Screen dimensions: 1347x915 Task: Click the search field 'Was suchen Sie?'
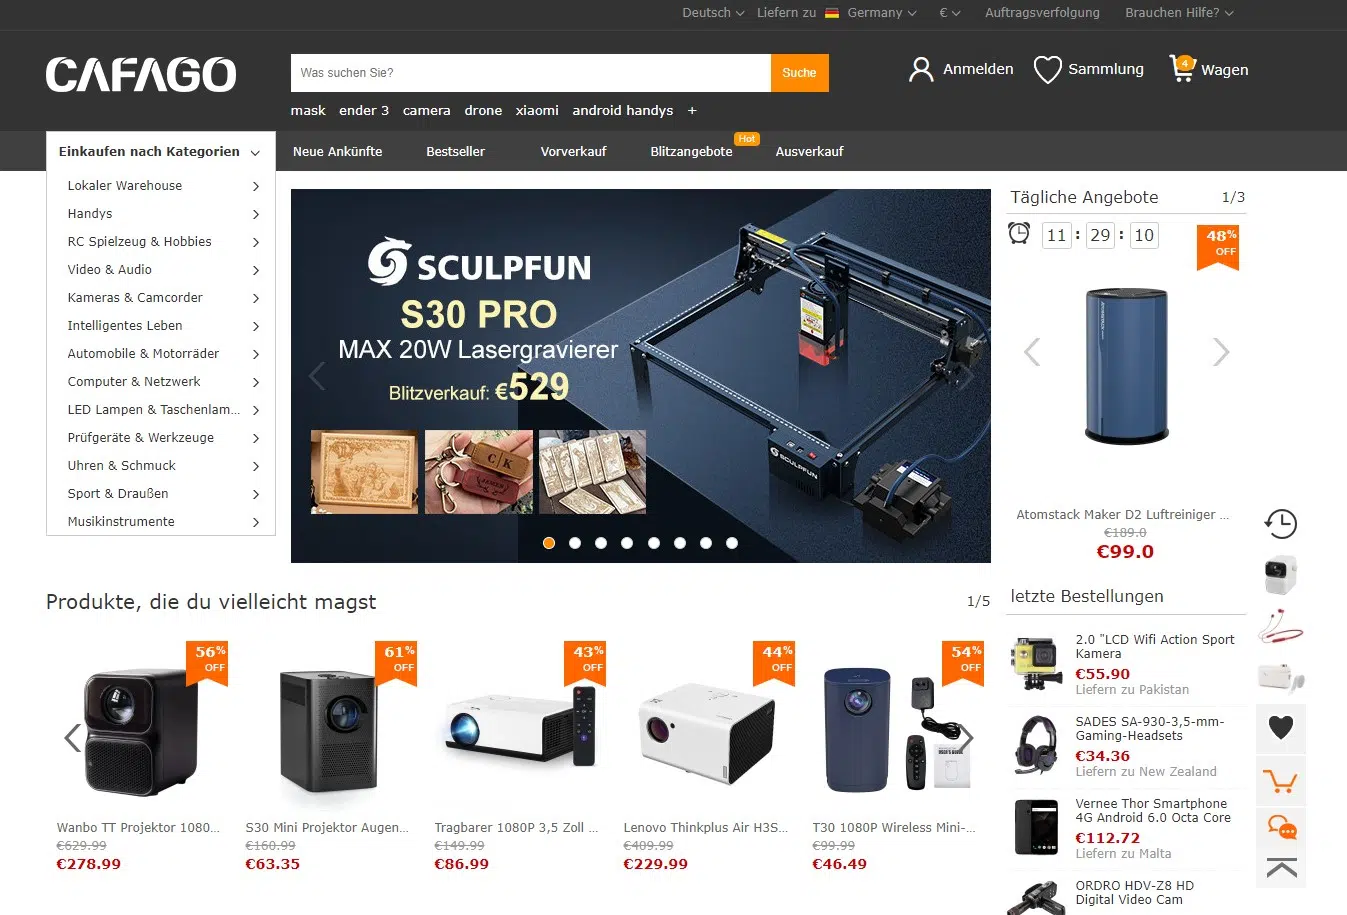531,73
